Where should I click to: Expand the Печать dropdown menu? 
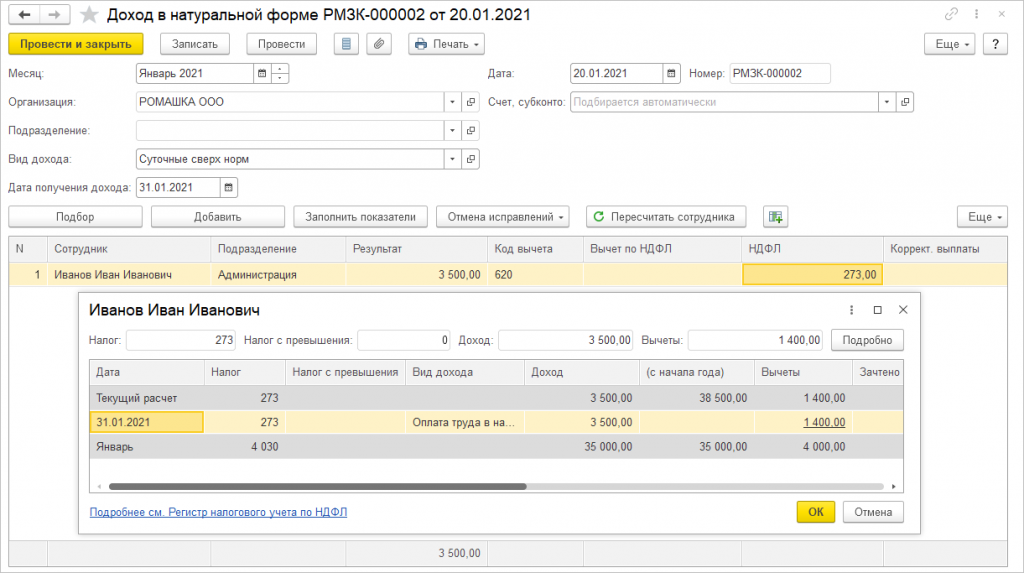pos(446,44)
